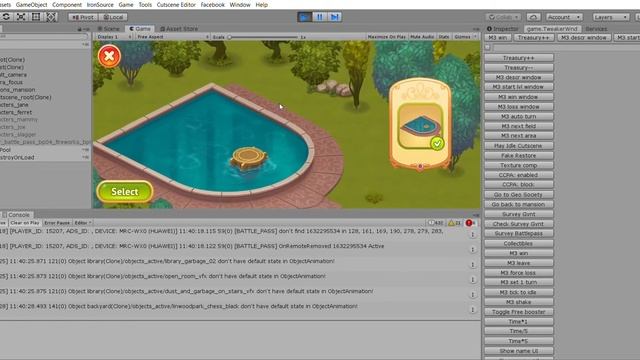Click the round platform in the pool

(249, 157)
